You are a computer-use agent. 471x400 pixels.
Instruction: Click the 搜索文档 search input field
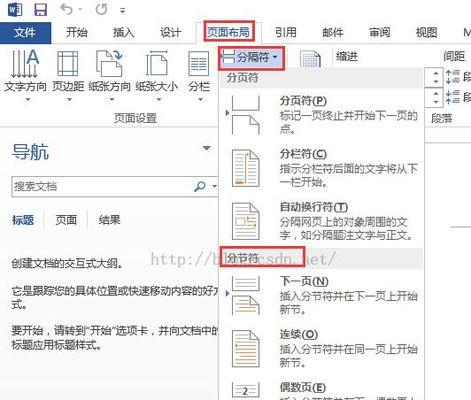click(x=102, y=186)
